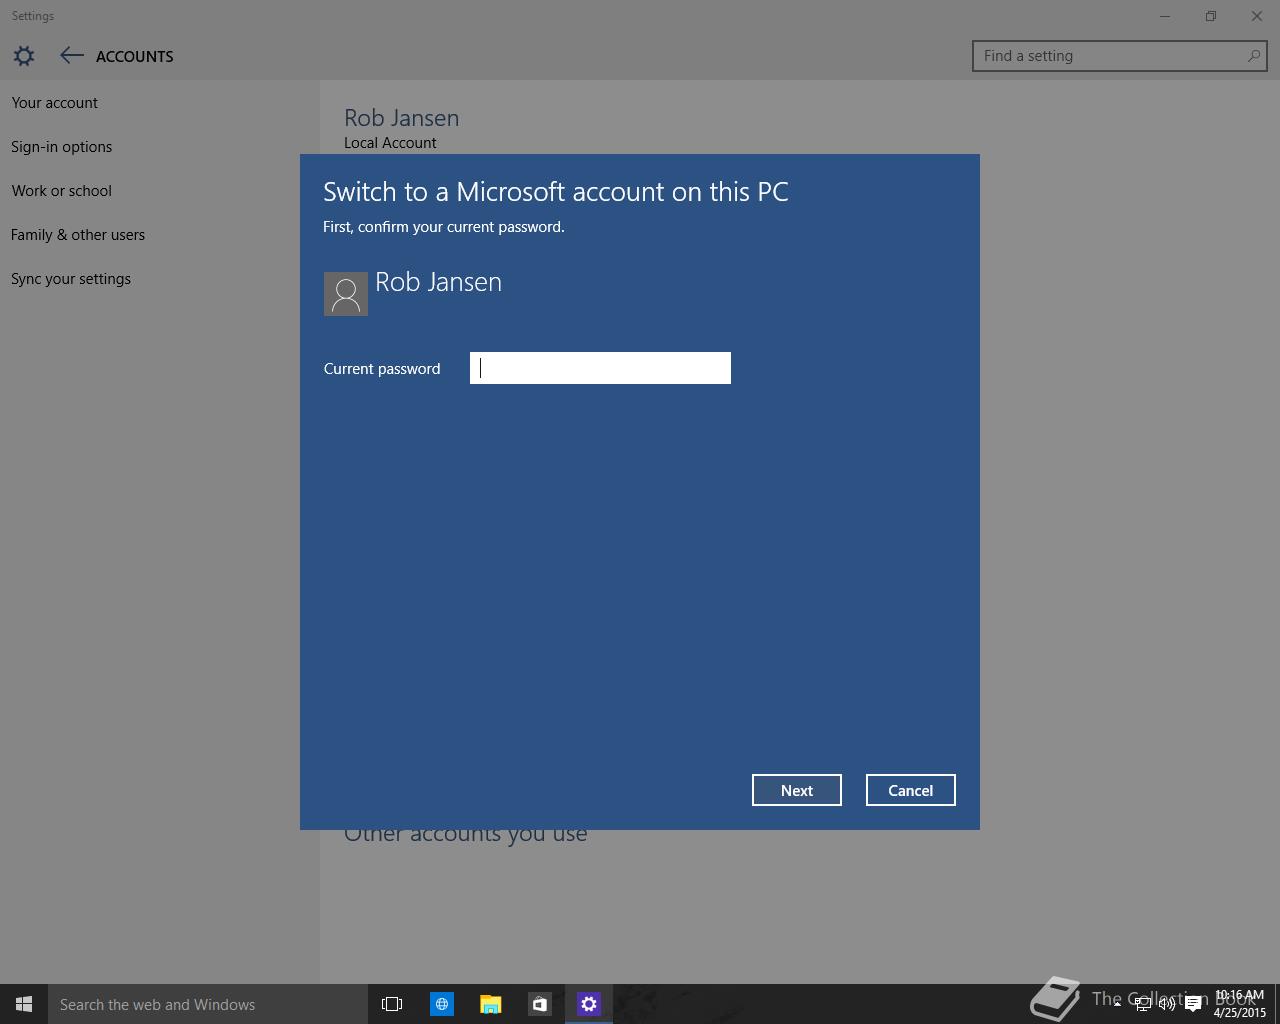Screen dimensions: 1280x1024
Task: Open the Action Center notifications icon
Action: pyautogui.click(x=1193, y=1004)
